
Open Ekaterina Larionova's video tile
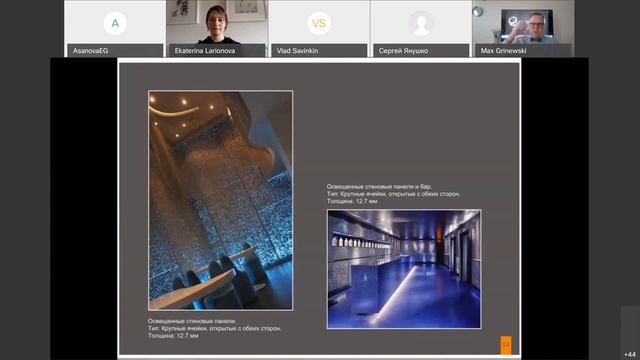pyautogui.click(x=217, y=29)
